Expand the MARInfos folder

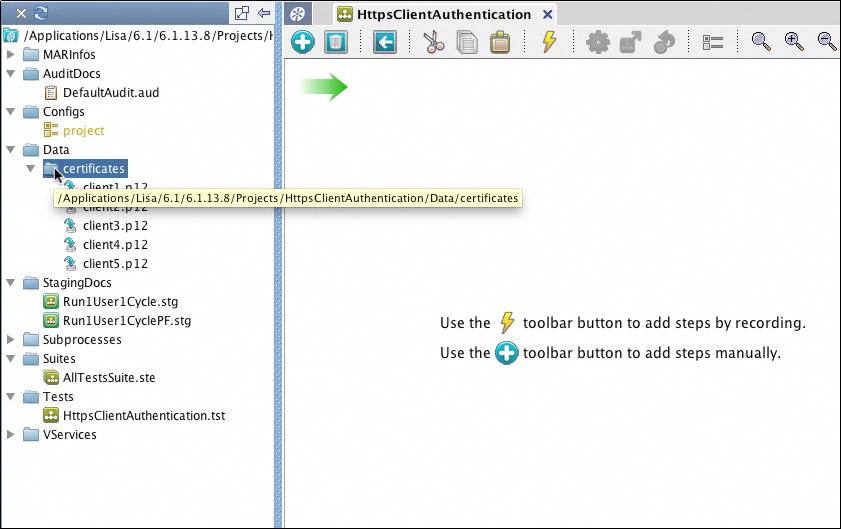[x=10, y=54]
